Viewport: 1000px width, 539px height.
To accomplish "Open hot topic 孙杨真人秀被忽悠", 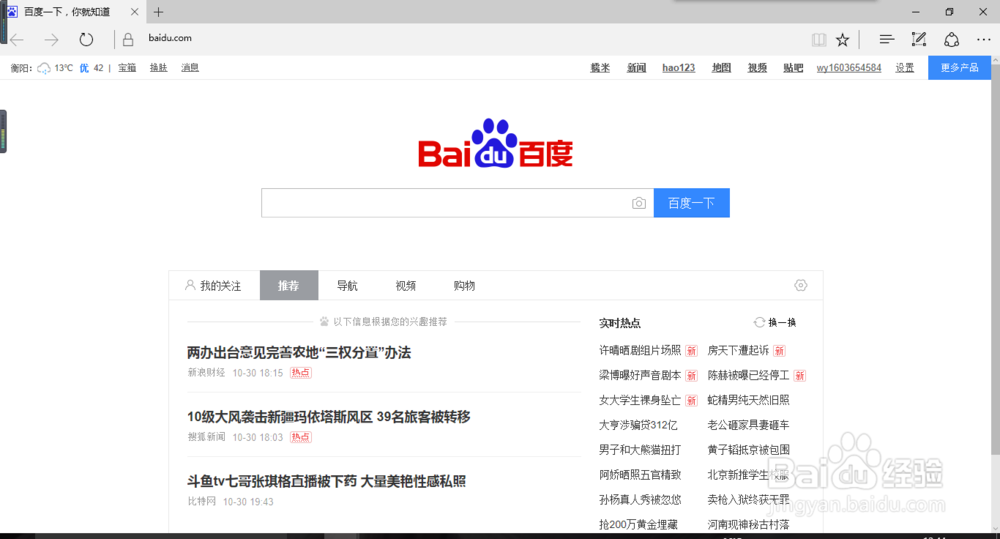I will (x=640, y=499).
